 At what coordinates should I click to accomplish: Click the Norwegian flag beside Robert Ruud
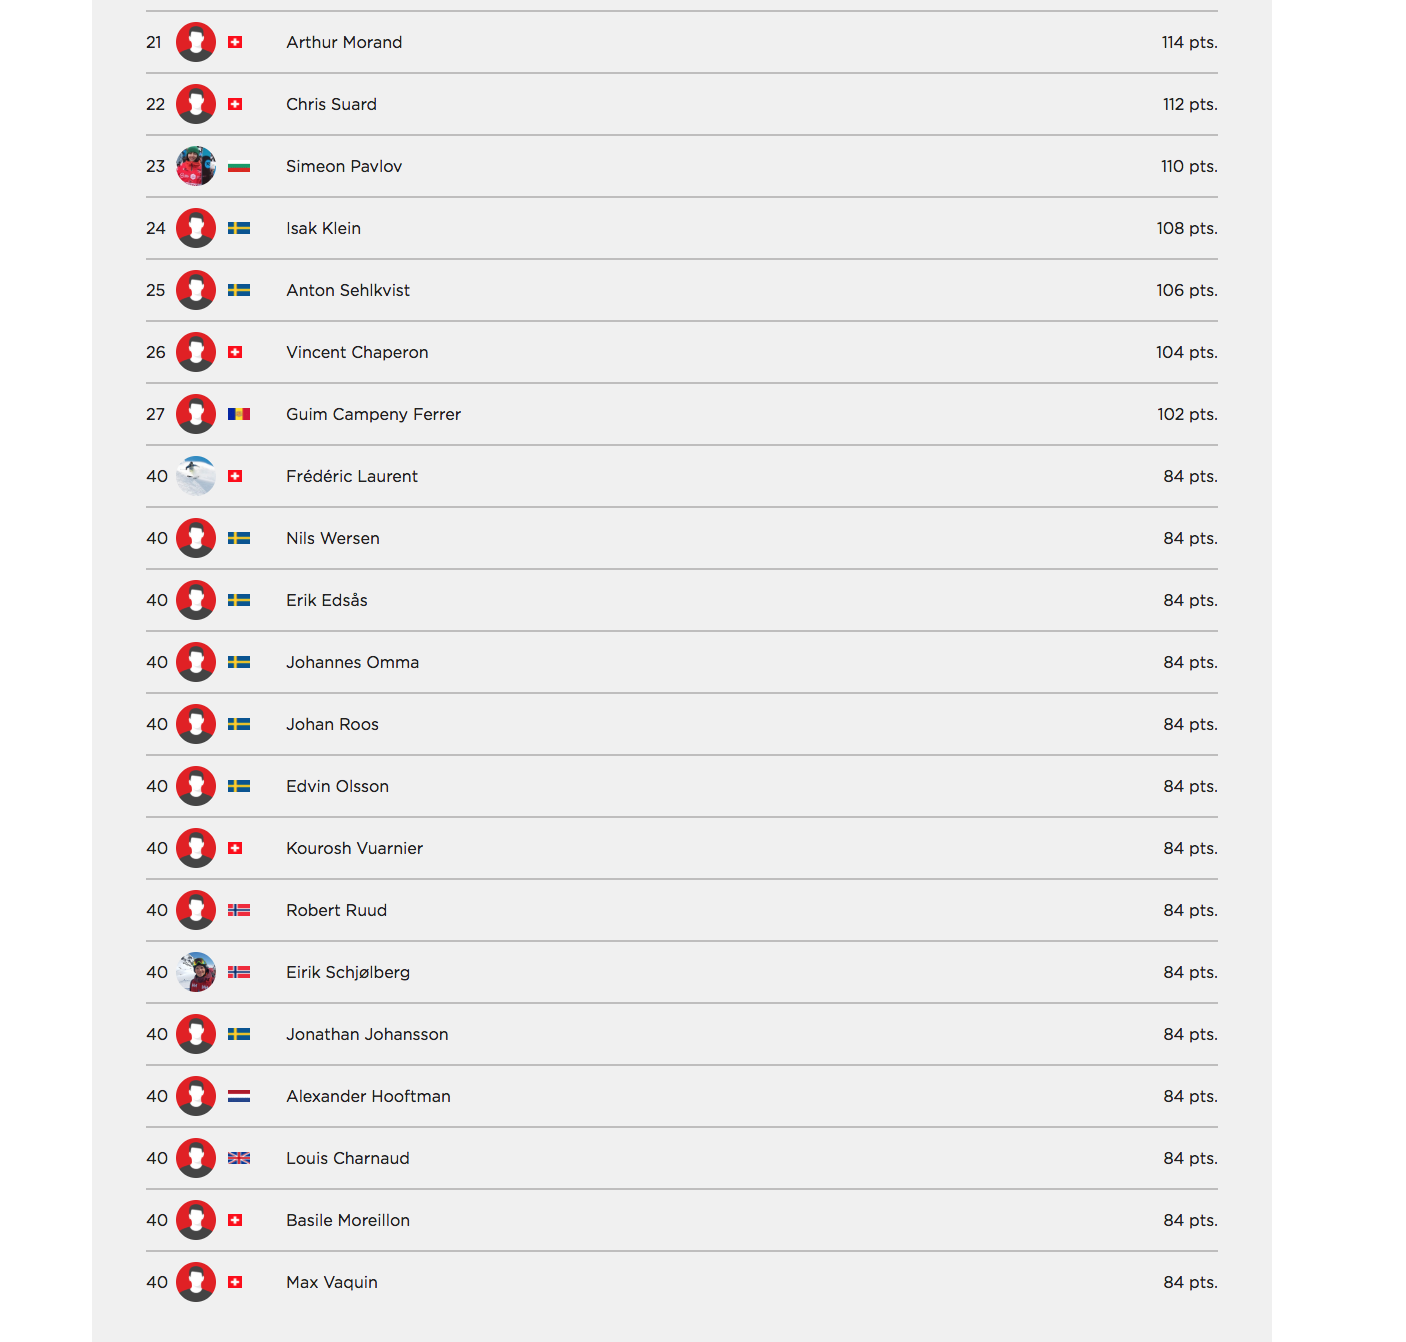click(x=239, y=910)
